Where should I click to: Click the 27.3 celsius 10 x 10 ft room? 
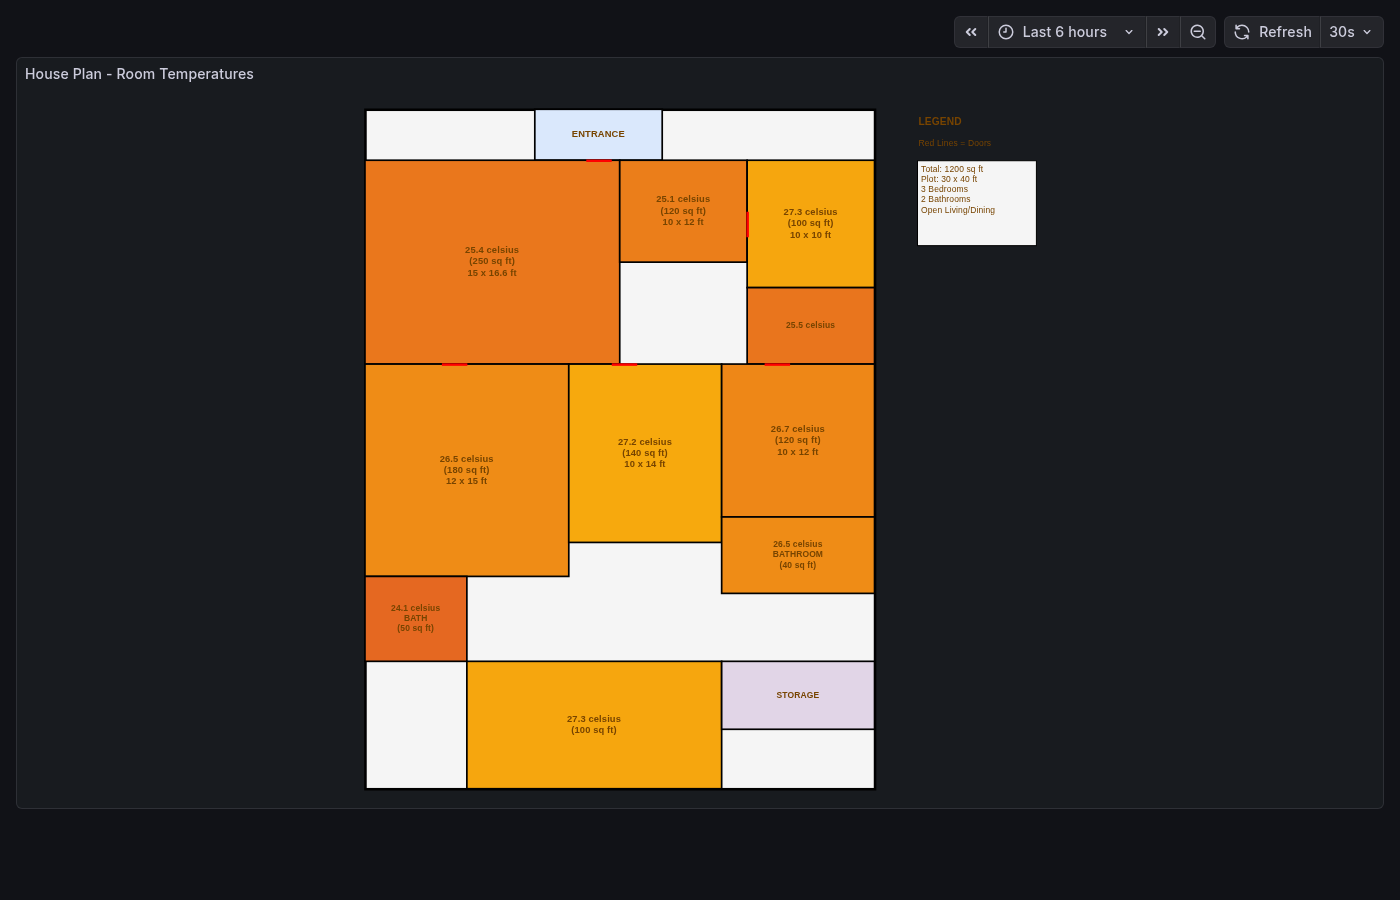click(x=810, y=224)
